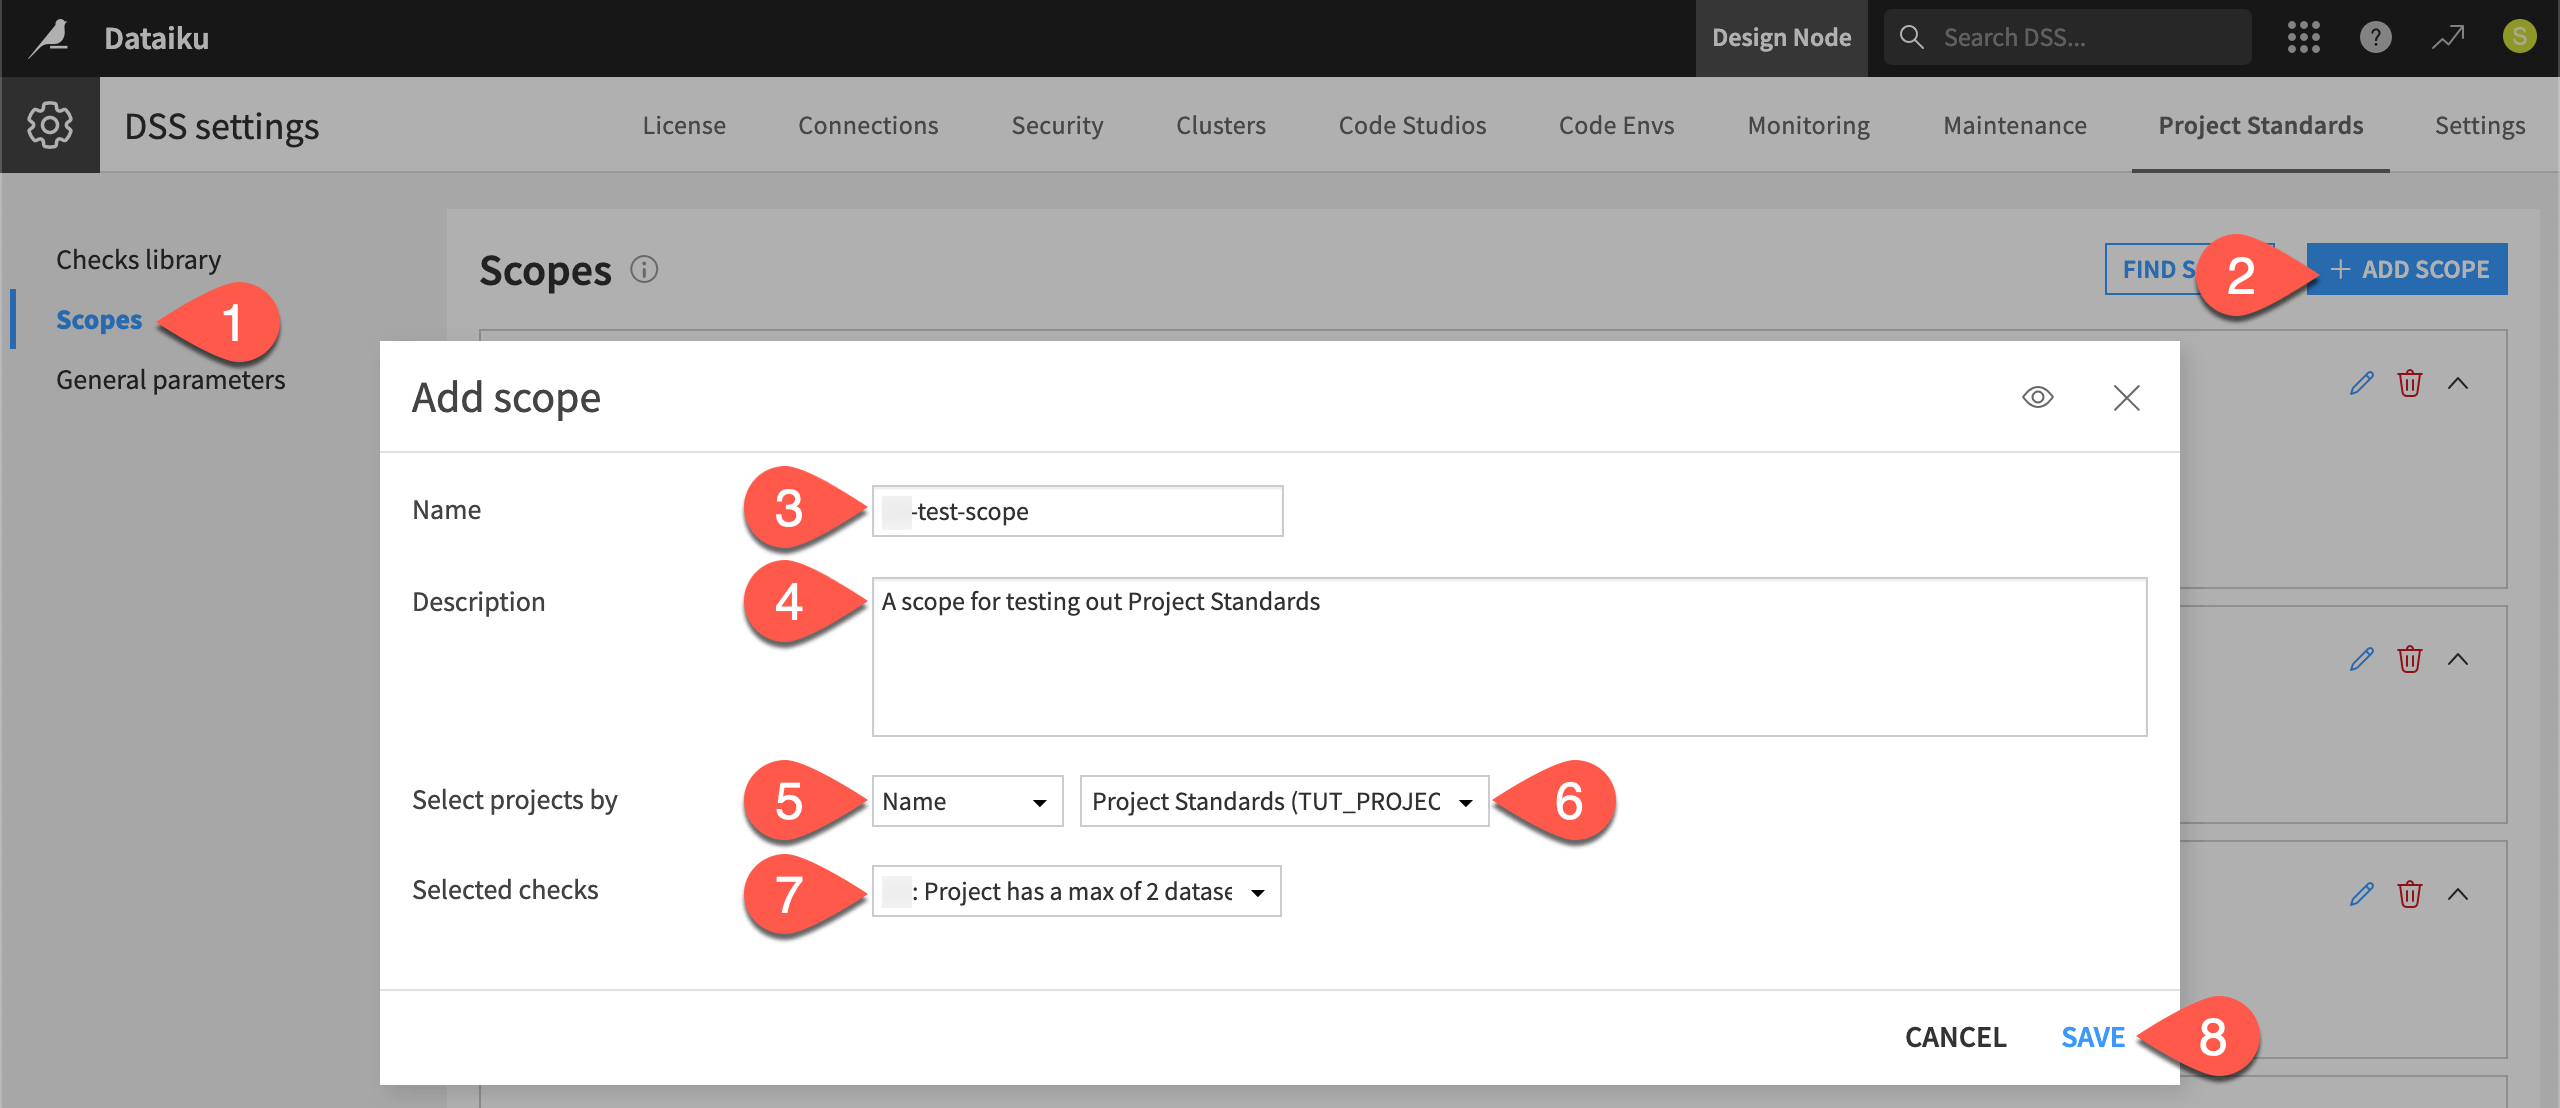Image resolution: width=2560 pixels, height=1108 pixels.
Task: Open the activity trend arrow icon
Action: (x=2448, y=38)
